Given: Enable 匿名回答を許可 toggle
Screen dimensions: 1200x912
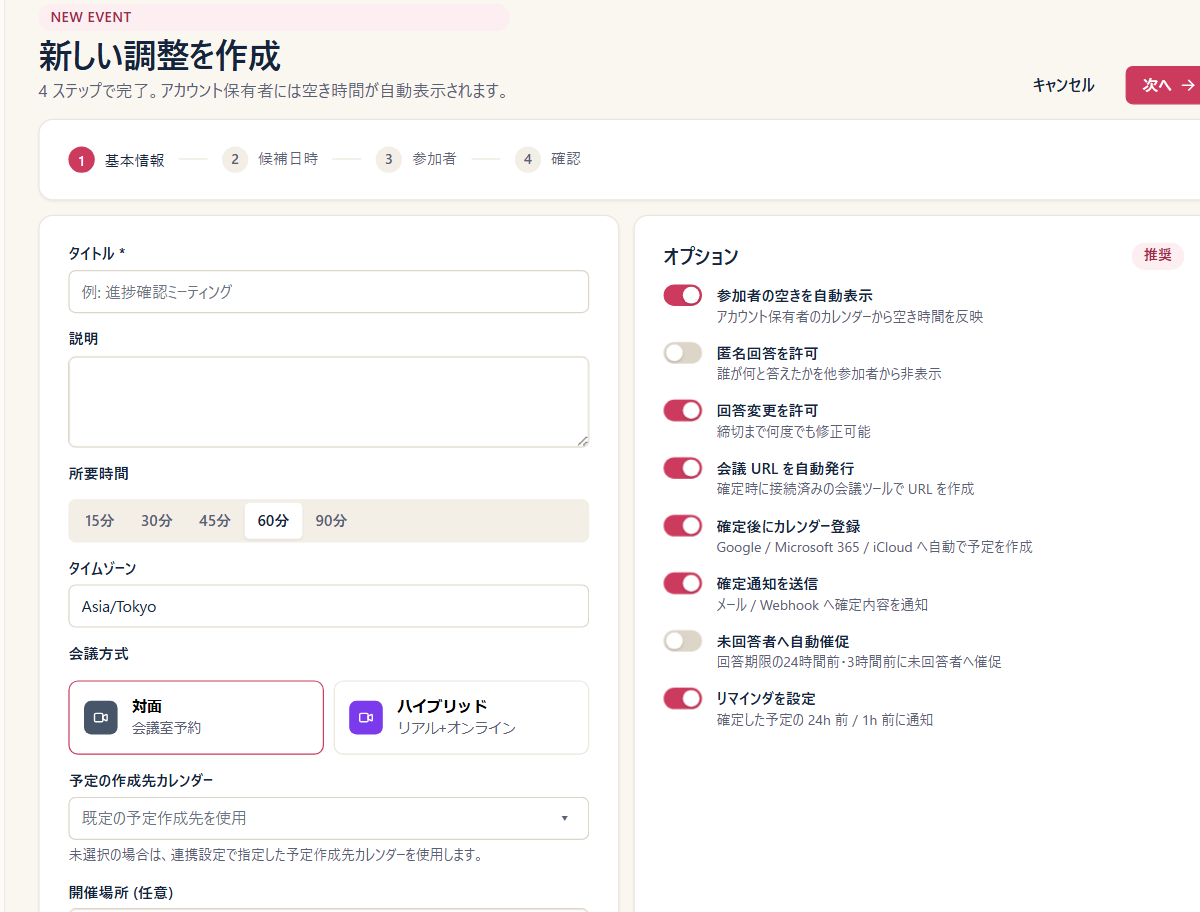Looking at the screenshot, I should coord(683,353).
